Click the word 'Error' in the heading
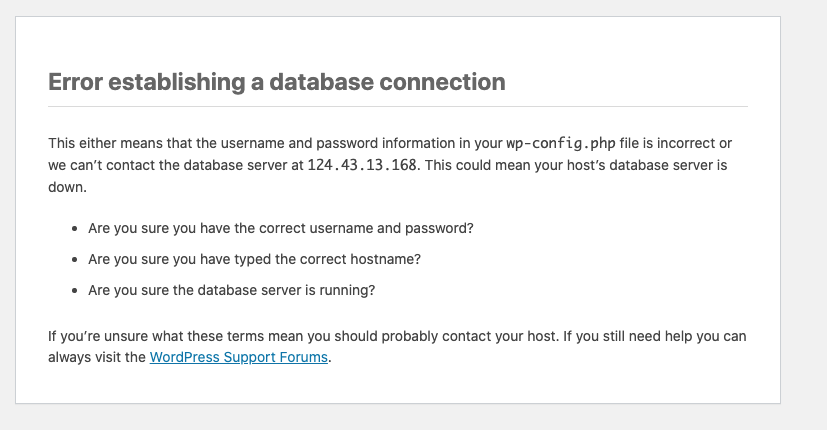This screenshot has height=430, width=827. [x=75, y=82]
